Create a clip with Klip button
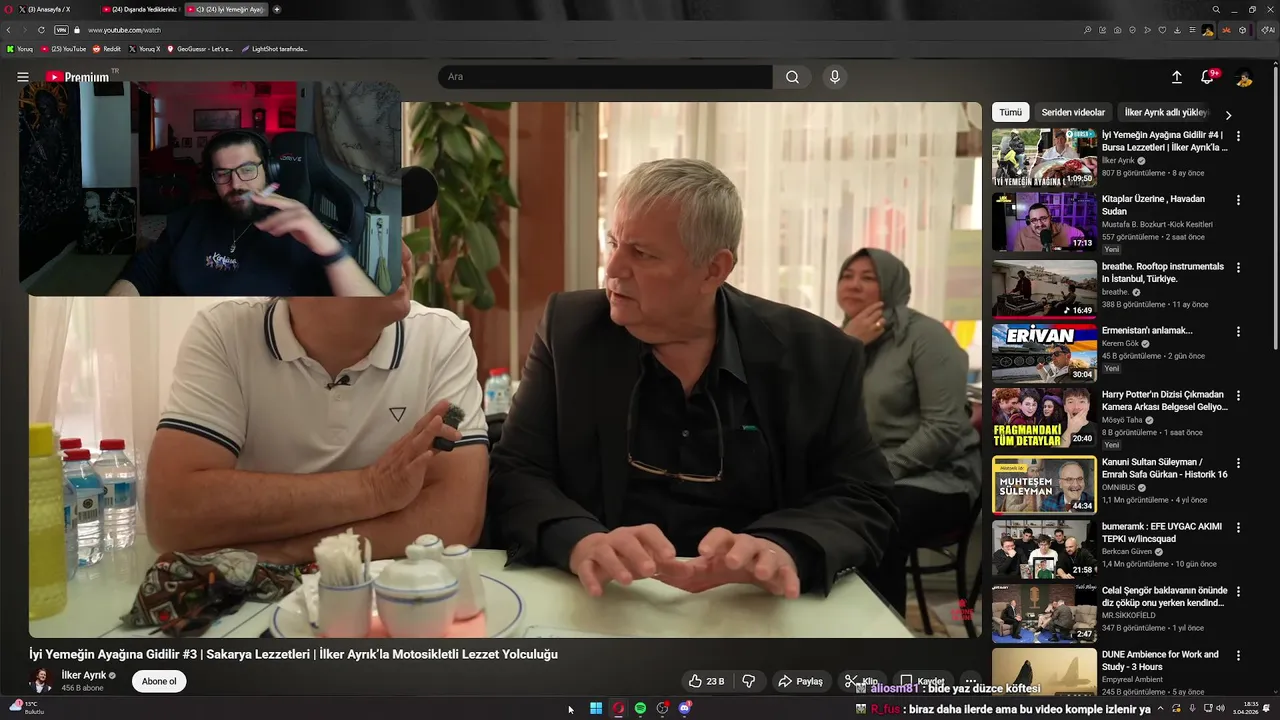1280x720 pixels. coord(862,681)
